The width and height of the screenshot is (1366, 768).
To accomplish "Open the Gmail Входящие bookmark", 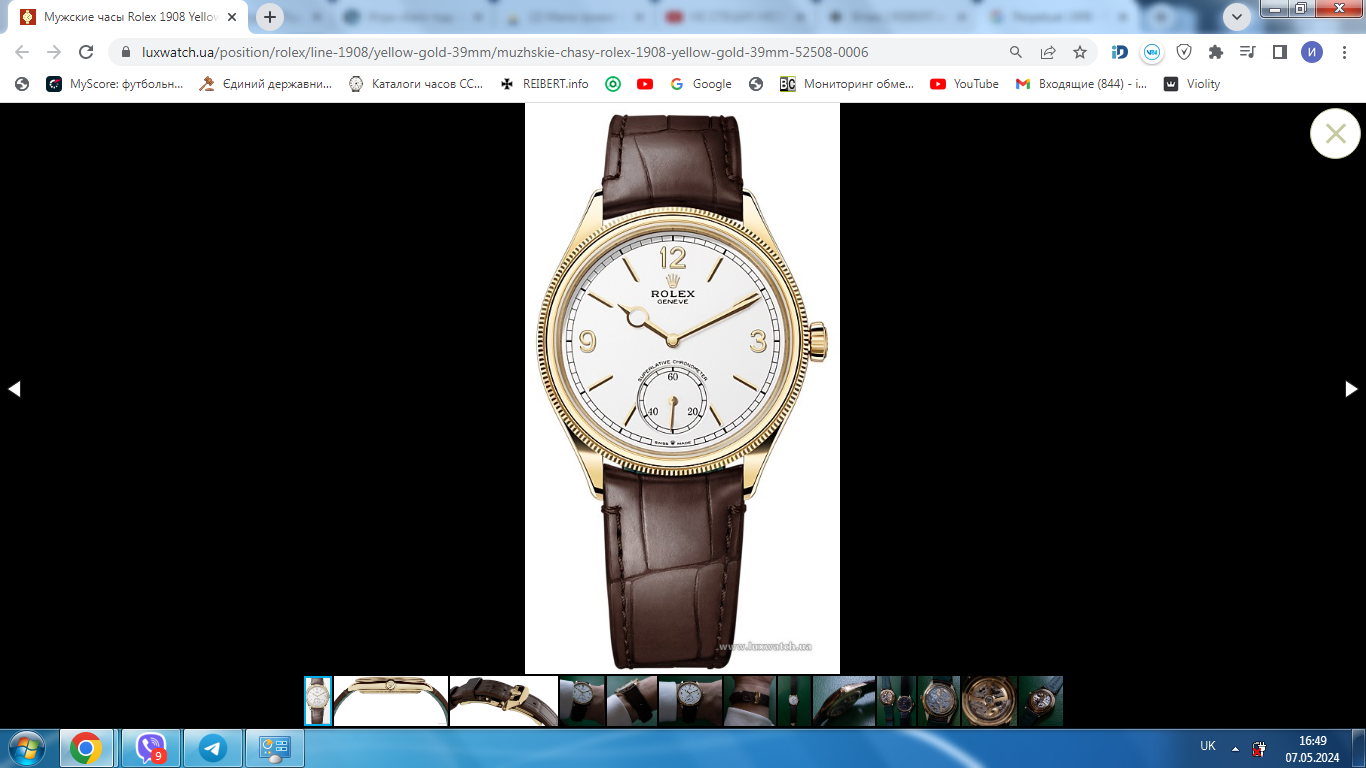I will tap(1081, 84).
